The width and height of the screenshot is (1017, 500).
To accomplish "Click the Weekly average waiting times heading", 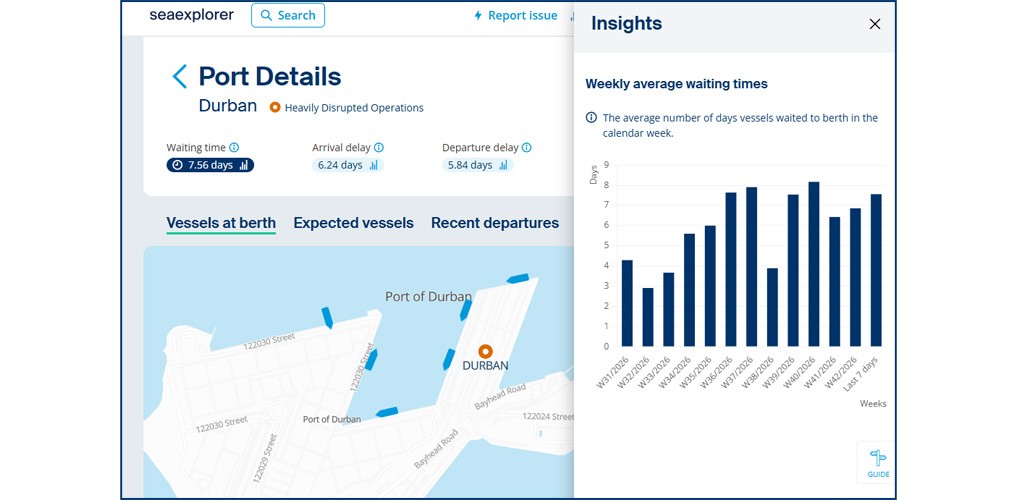I will pyautogui.click(x=676, y=84).
